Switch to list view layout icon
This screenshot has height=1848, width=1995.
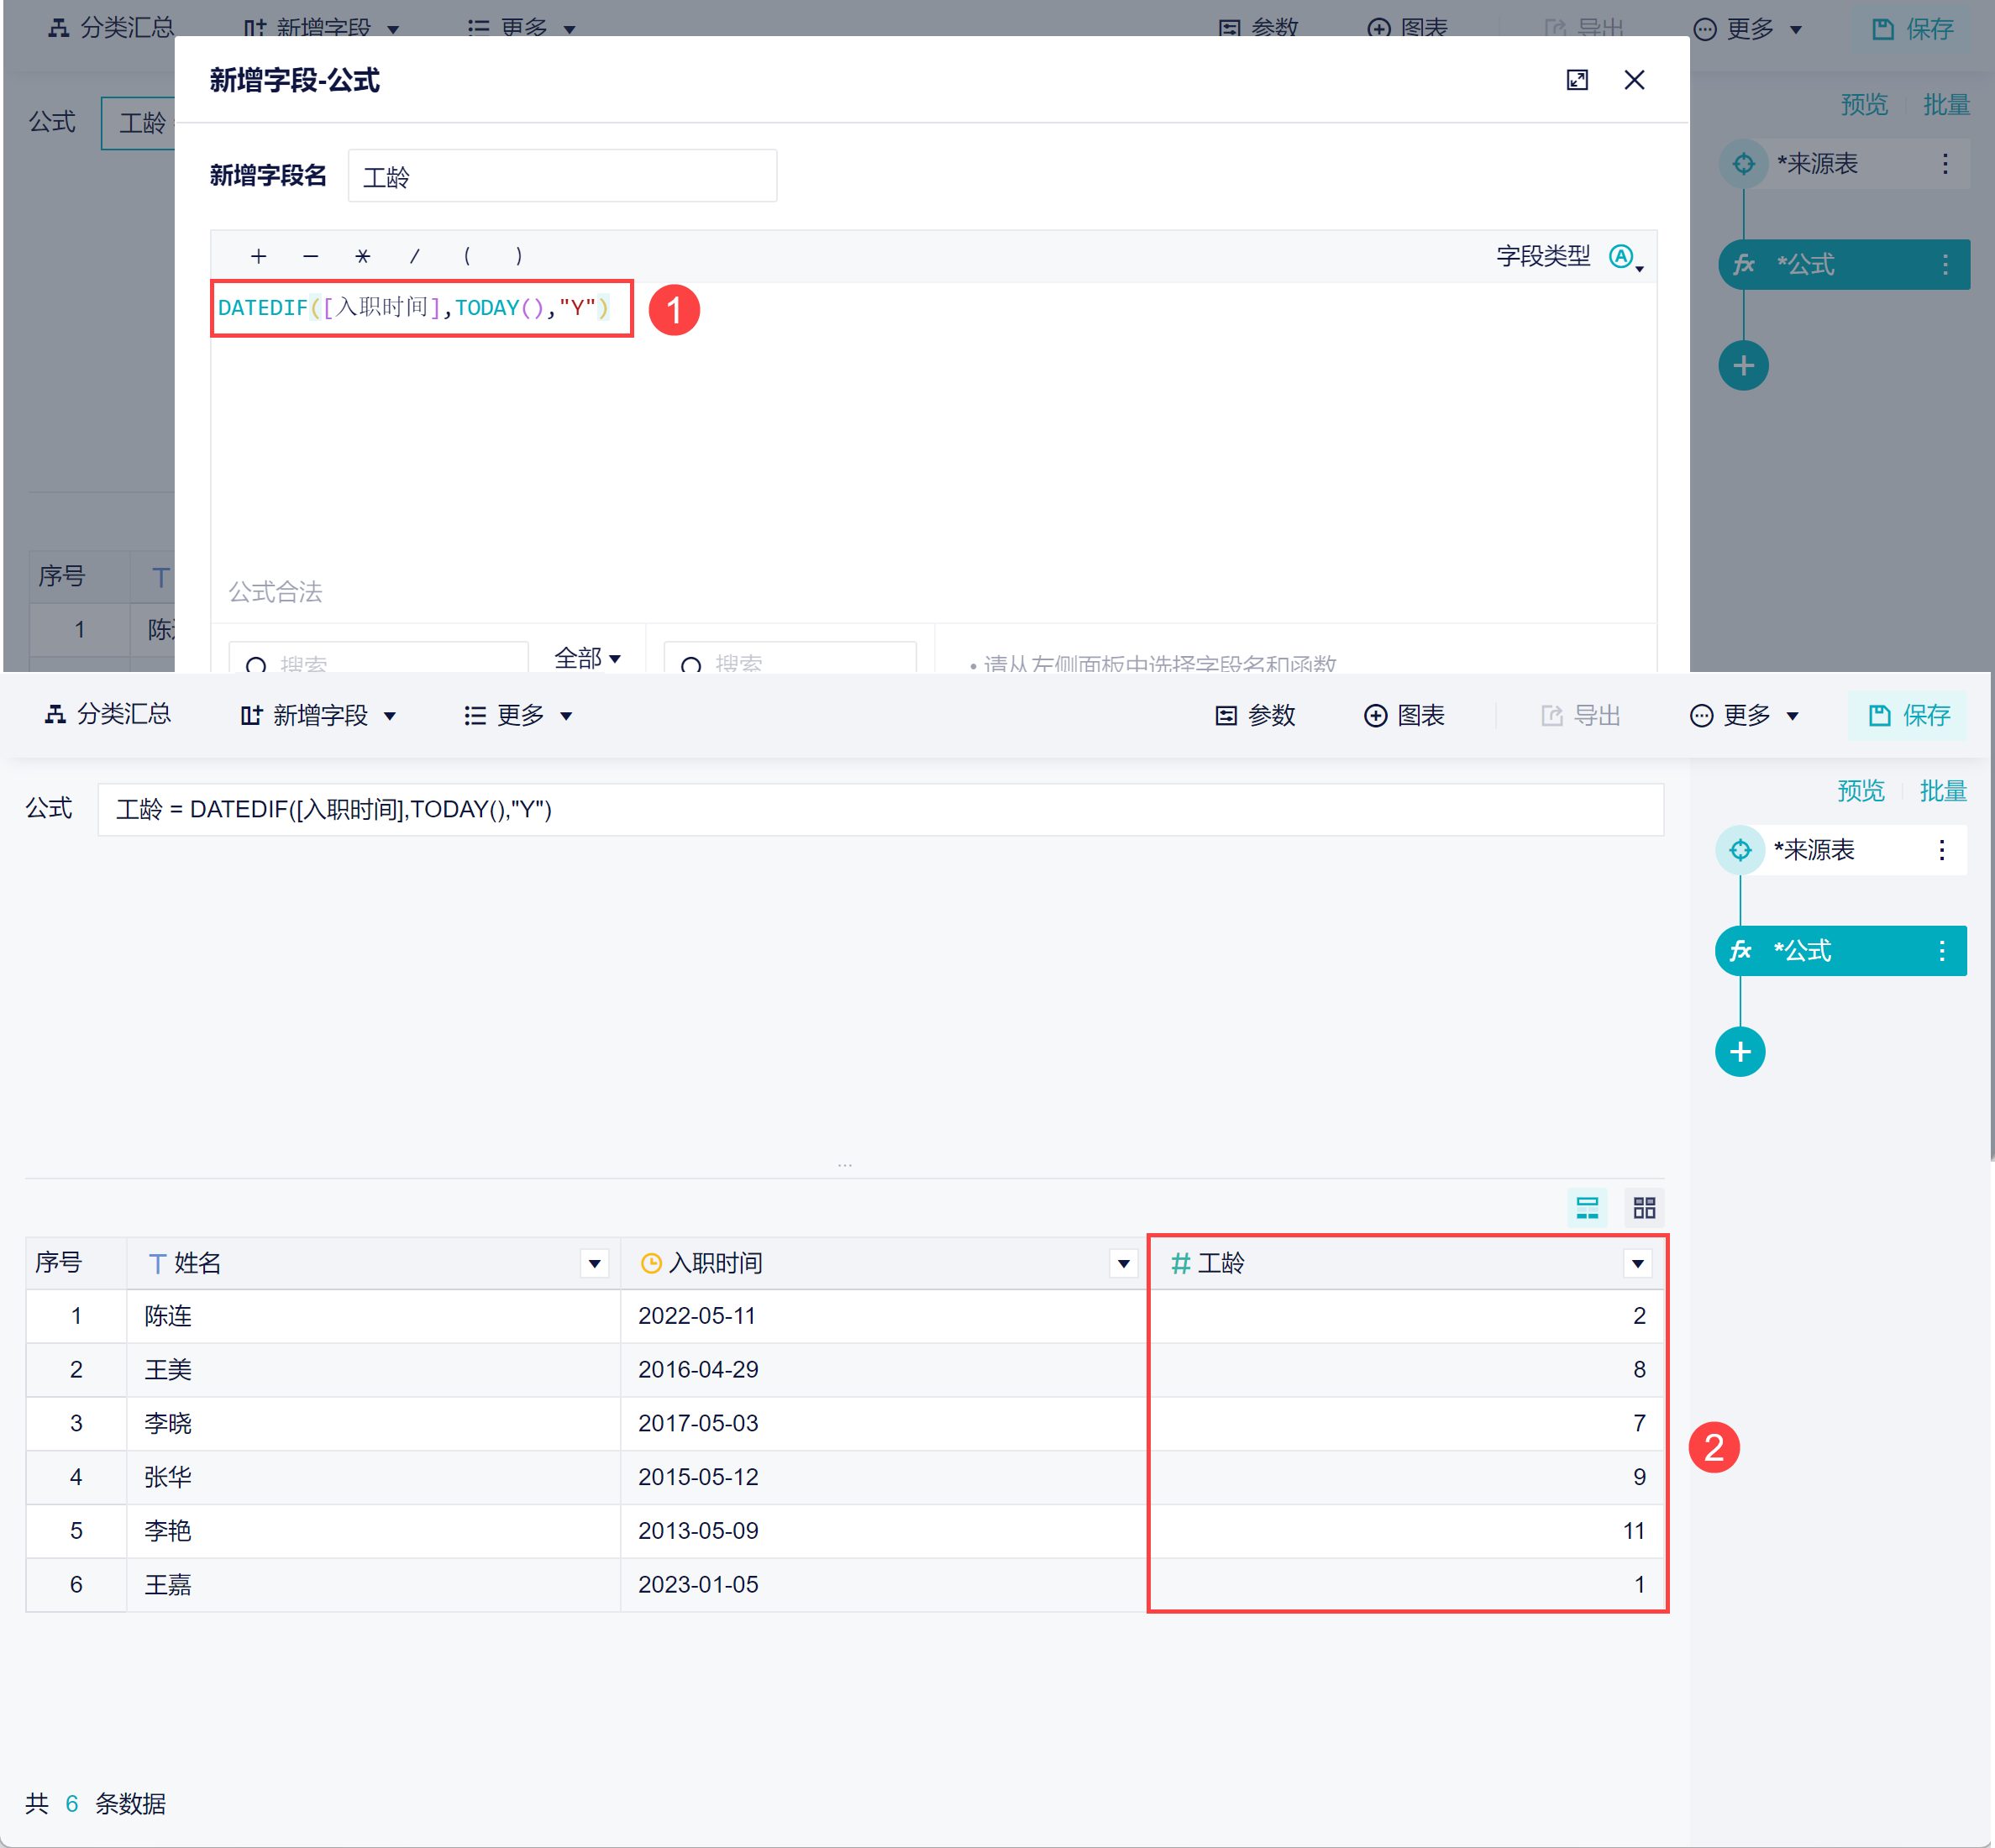pos(1587,1208)
